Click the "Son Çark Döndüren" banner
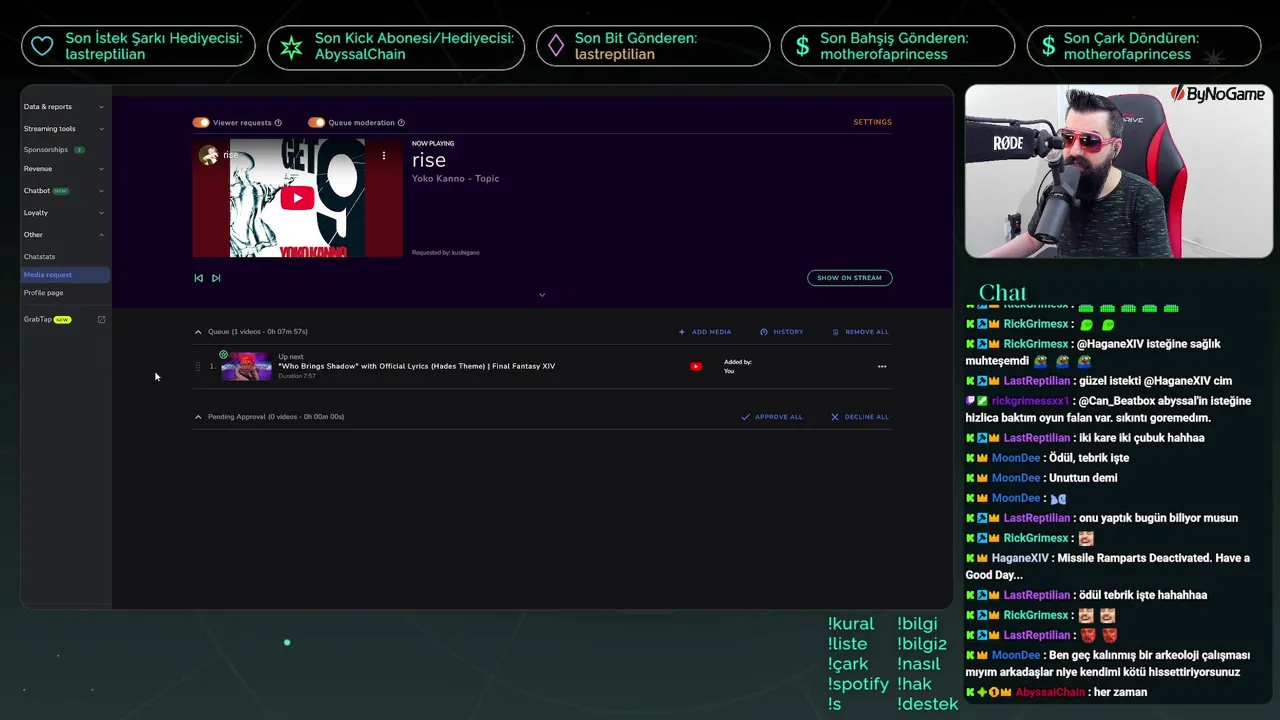 (x=1144, y=46)
